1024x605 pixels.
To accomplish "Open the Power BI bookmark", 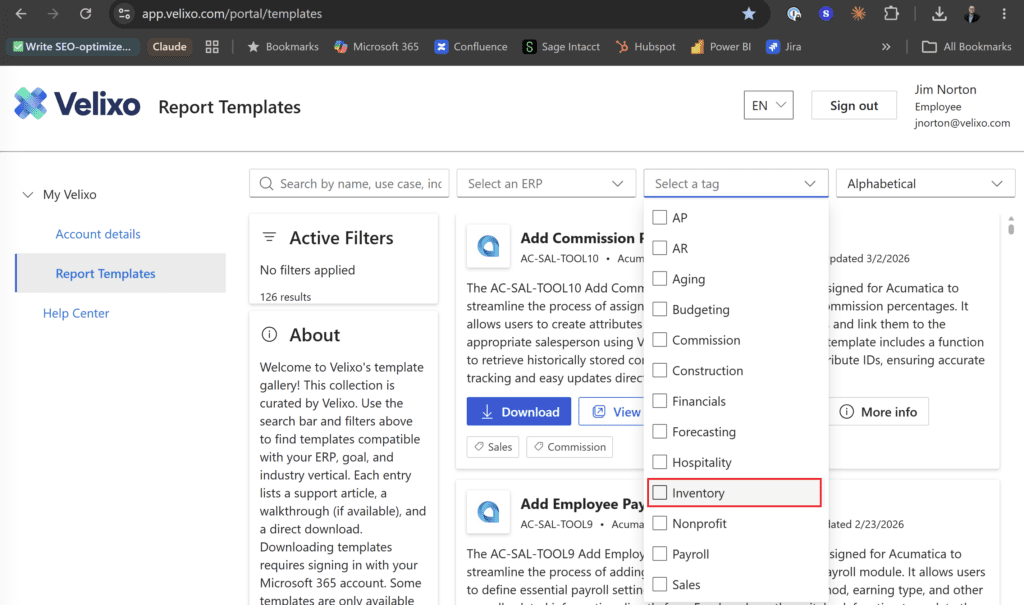I will (721, 47).
